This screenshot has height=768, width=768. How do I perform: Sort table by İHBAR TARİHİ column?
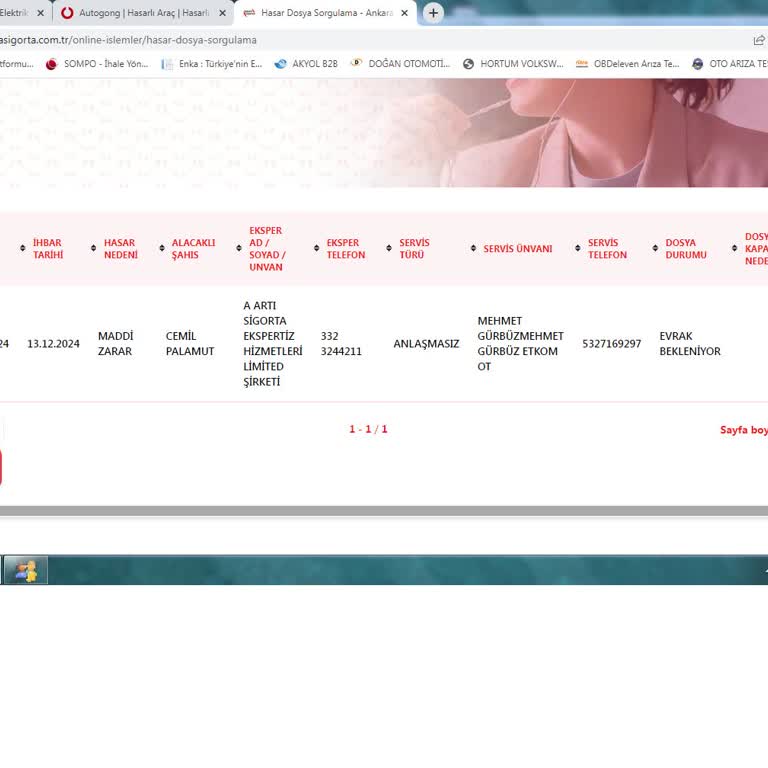(48, 249)
